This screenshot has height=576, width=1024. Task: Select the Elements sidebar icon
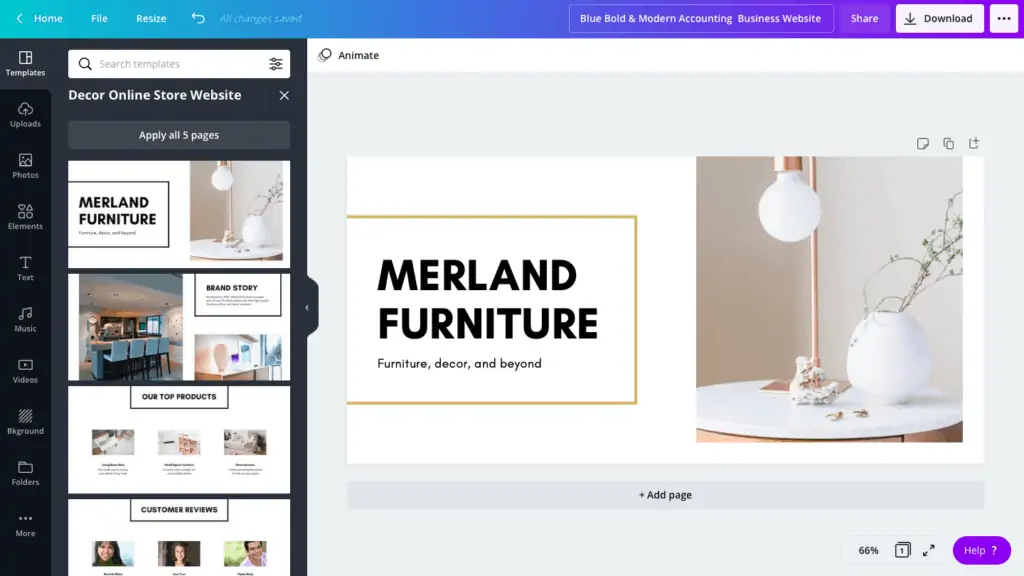[25, 217]
